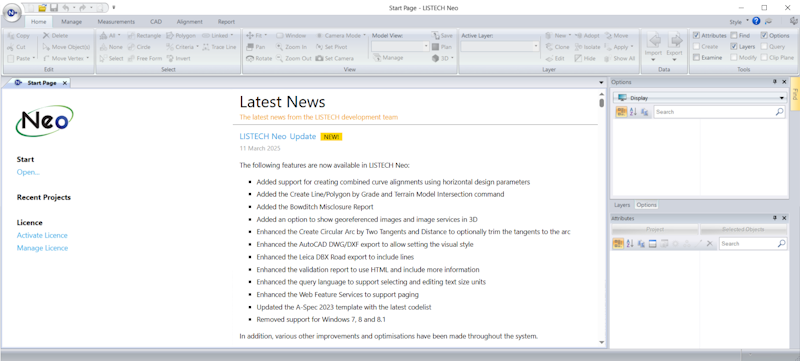Click the Zoom Out tool

point(294,58)
